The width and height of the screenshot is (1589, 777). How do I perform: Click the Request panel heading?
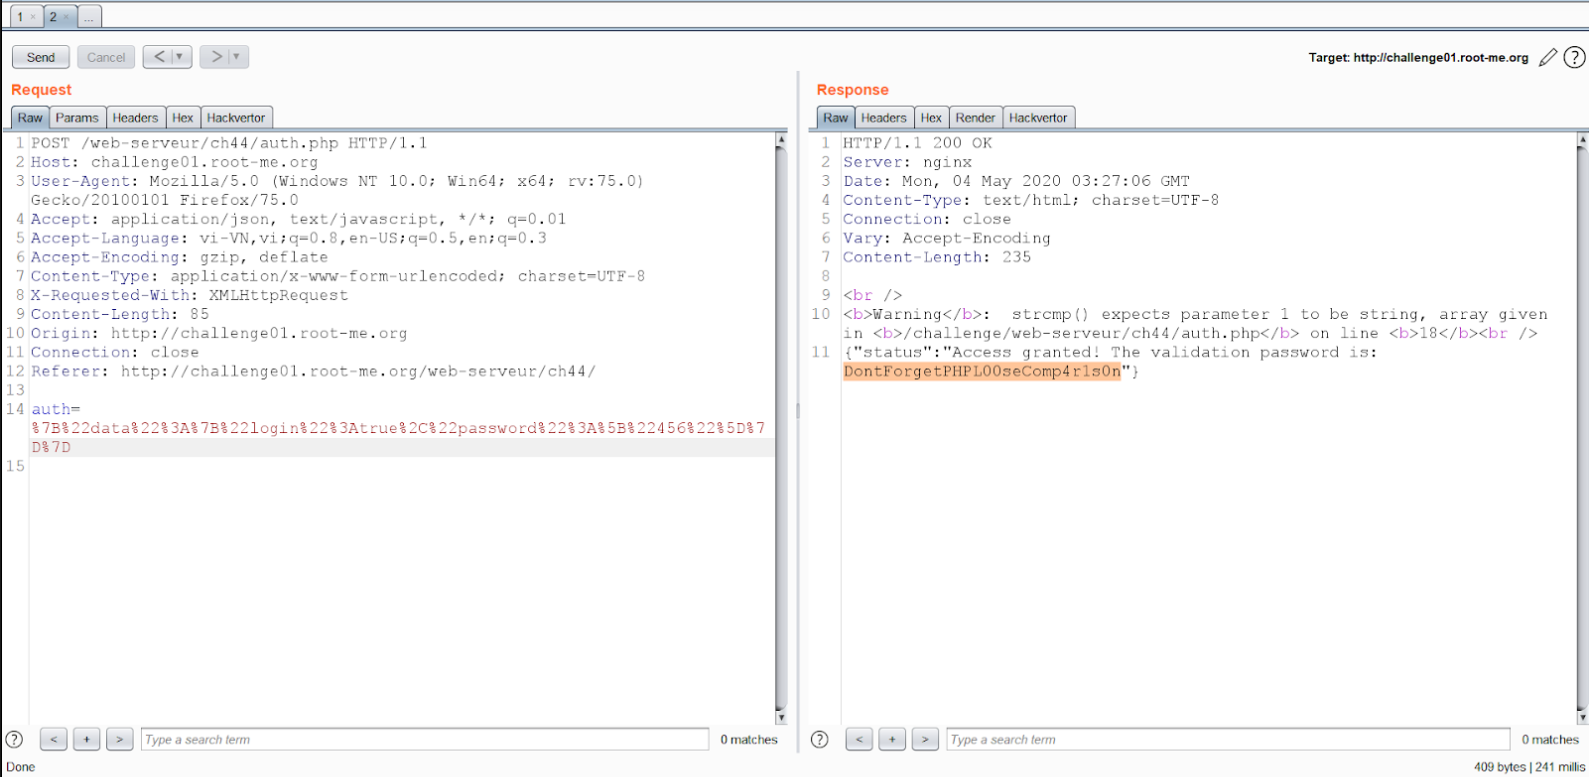[41, 90]
